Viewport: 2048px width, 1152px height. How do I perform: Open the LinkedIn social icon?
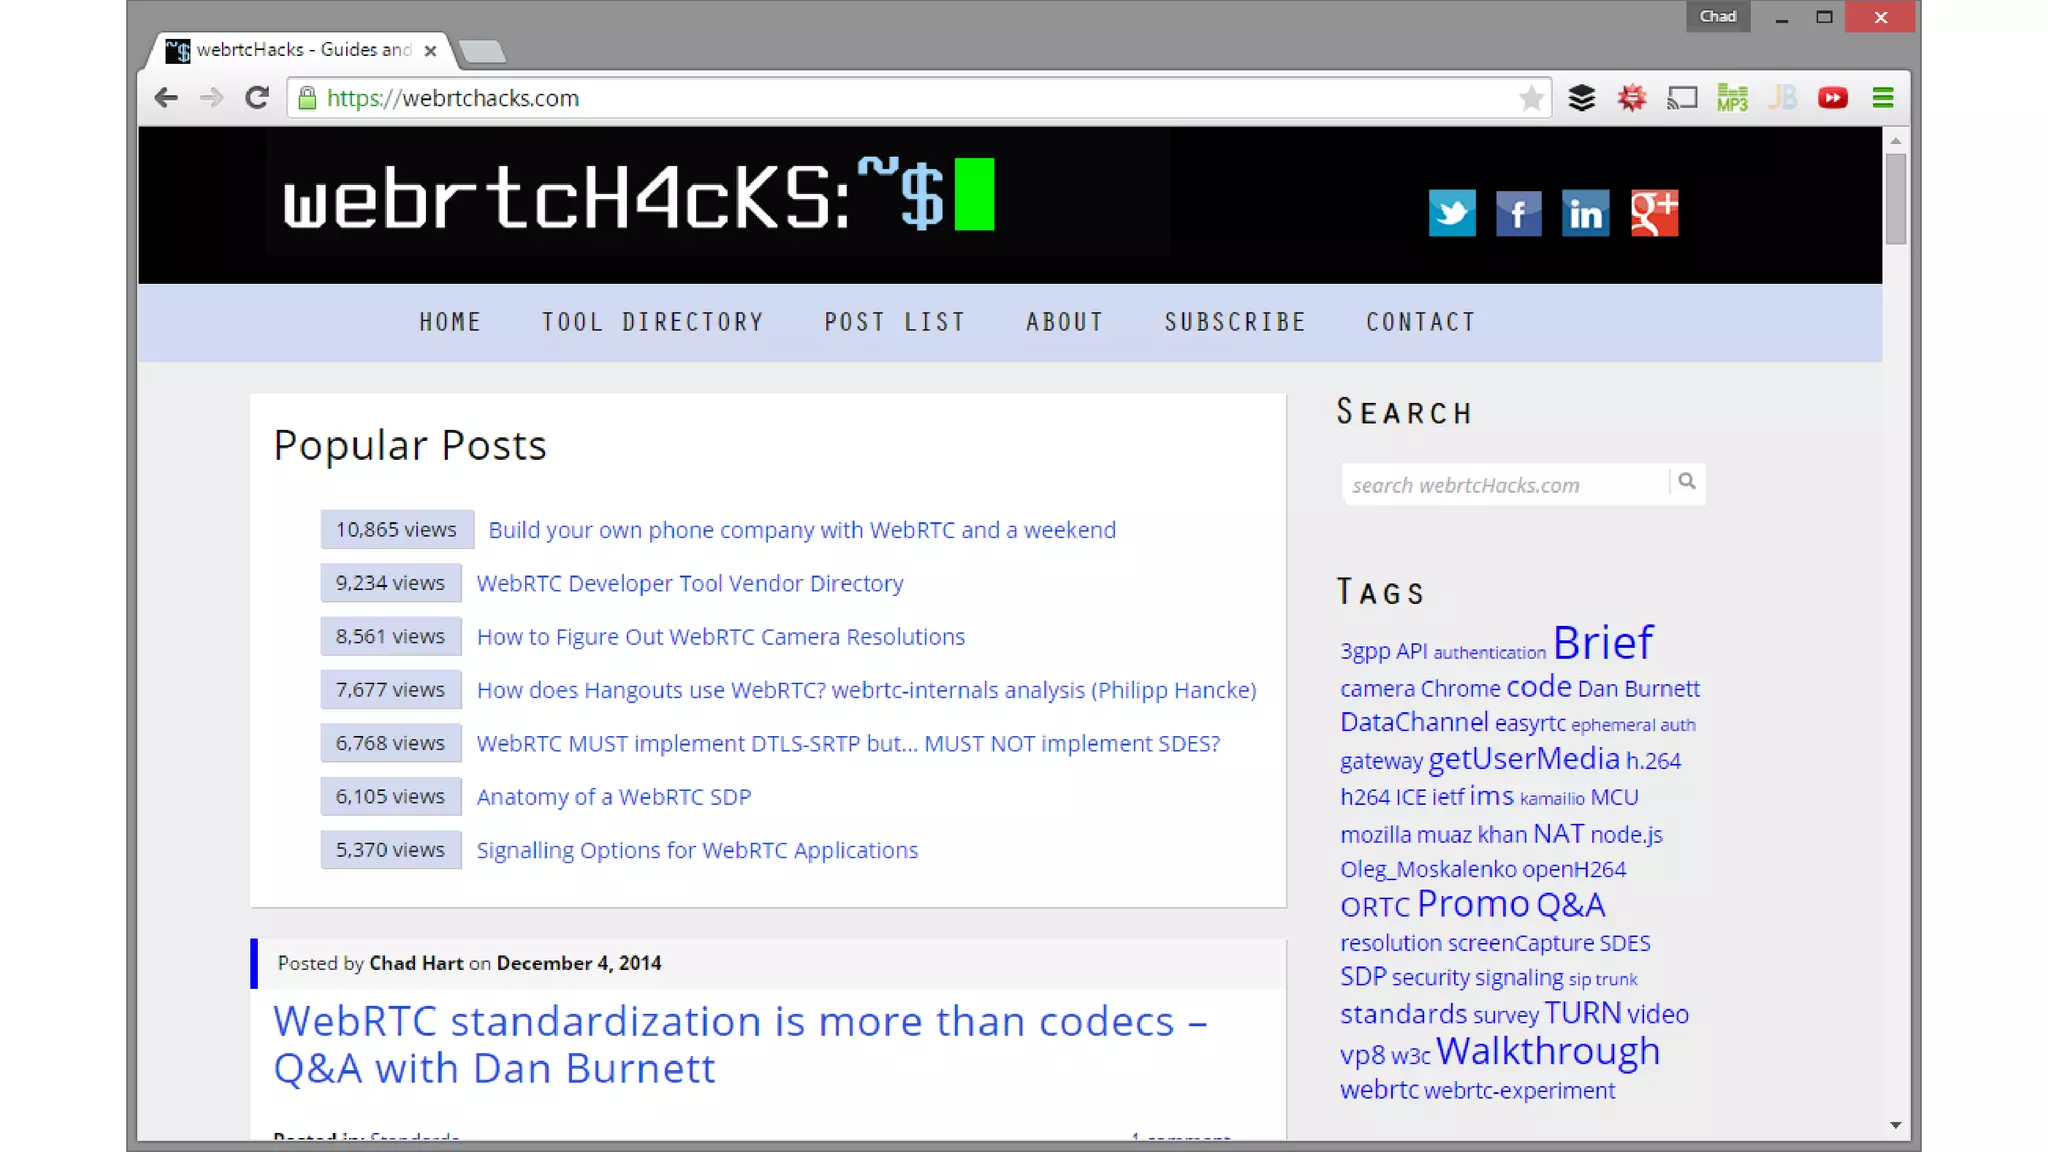(x=1586, y=213)
